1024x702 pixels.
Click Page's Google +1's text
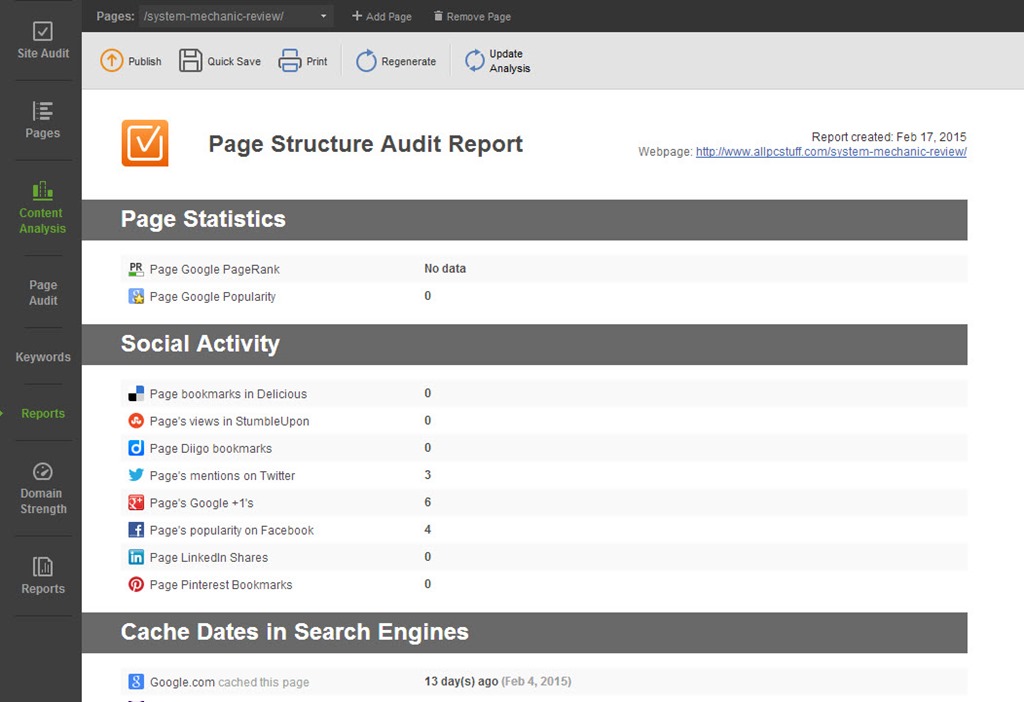[x=201, y=503]
